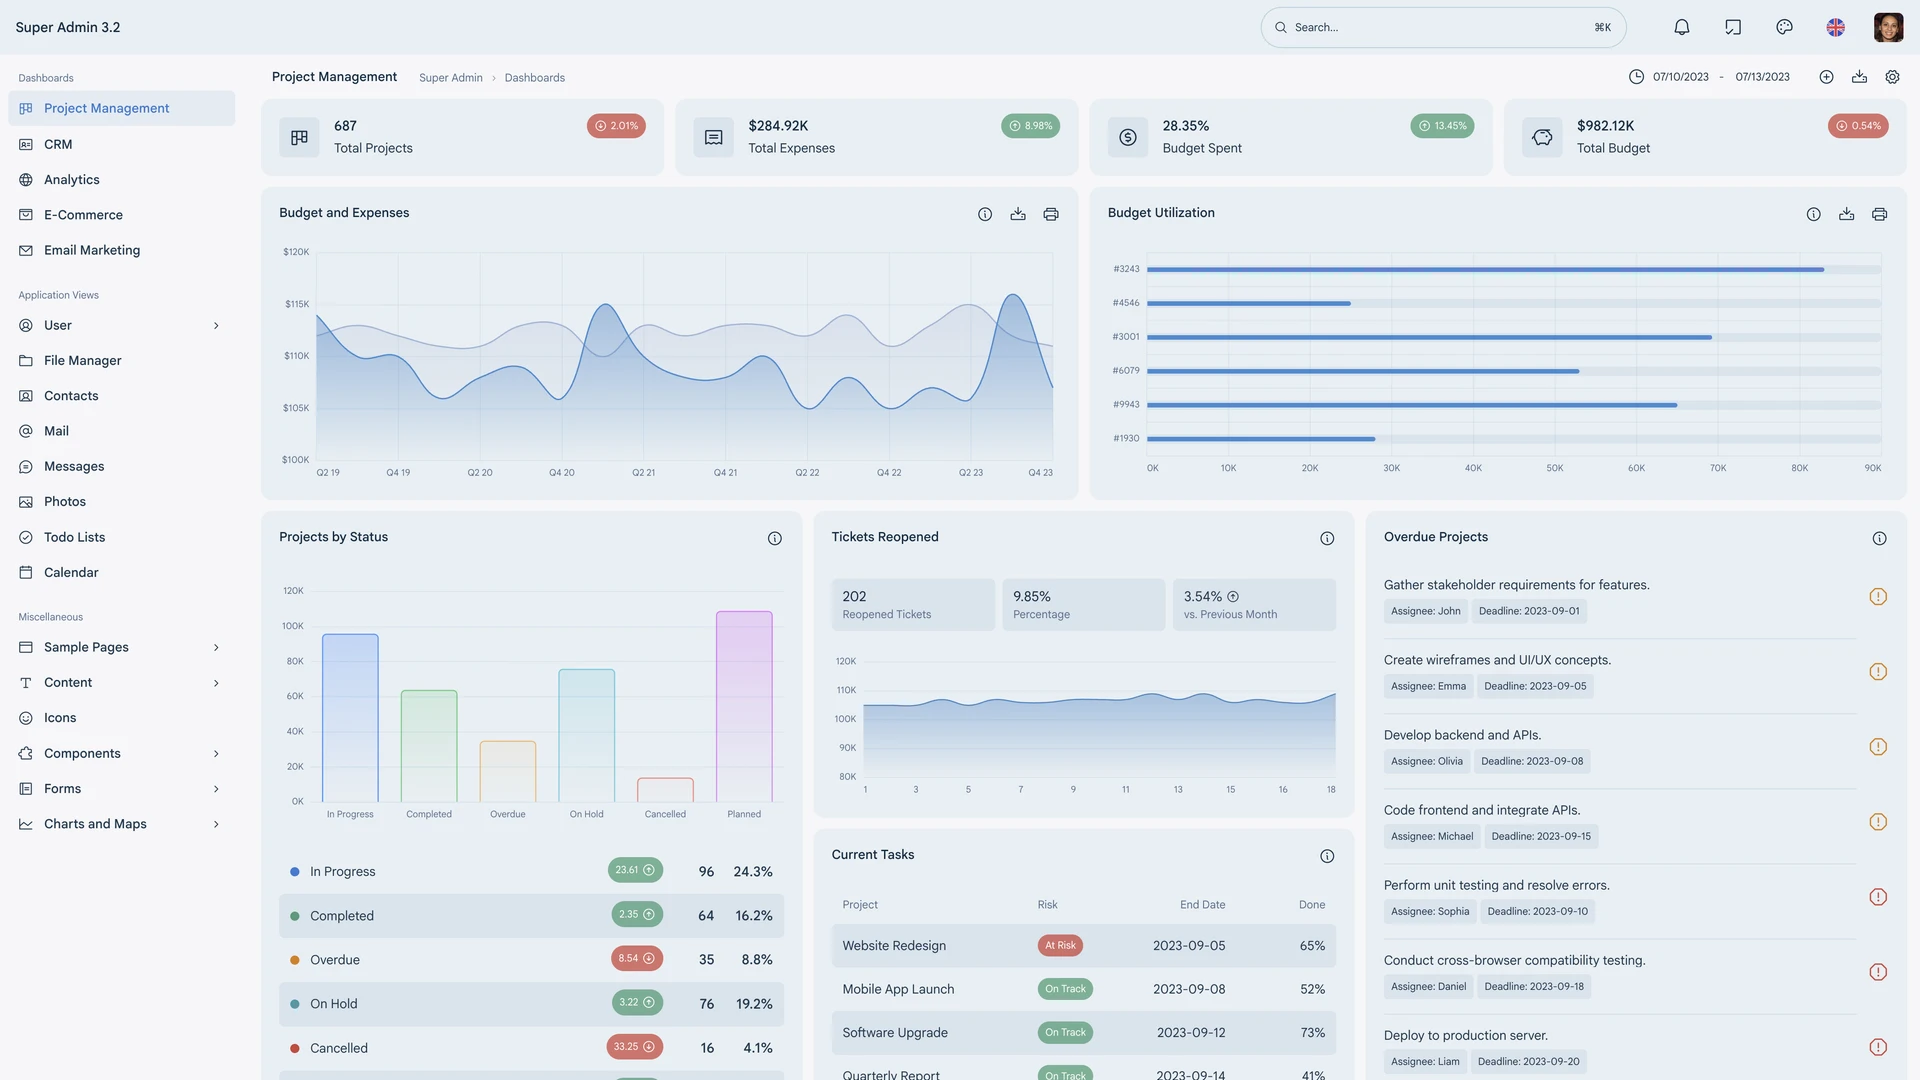Click the add plus icon near date range
This screenshot has width=1920, height=1080.
click(x=1826, y=77)
